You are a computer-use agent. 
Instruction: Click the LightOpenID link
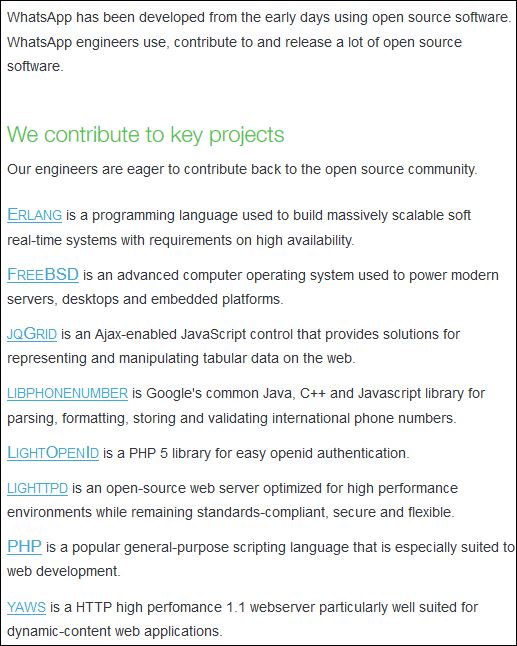(53, 452)
